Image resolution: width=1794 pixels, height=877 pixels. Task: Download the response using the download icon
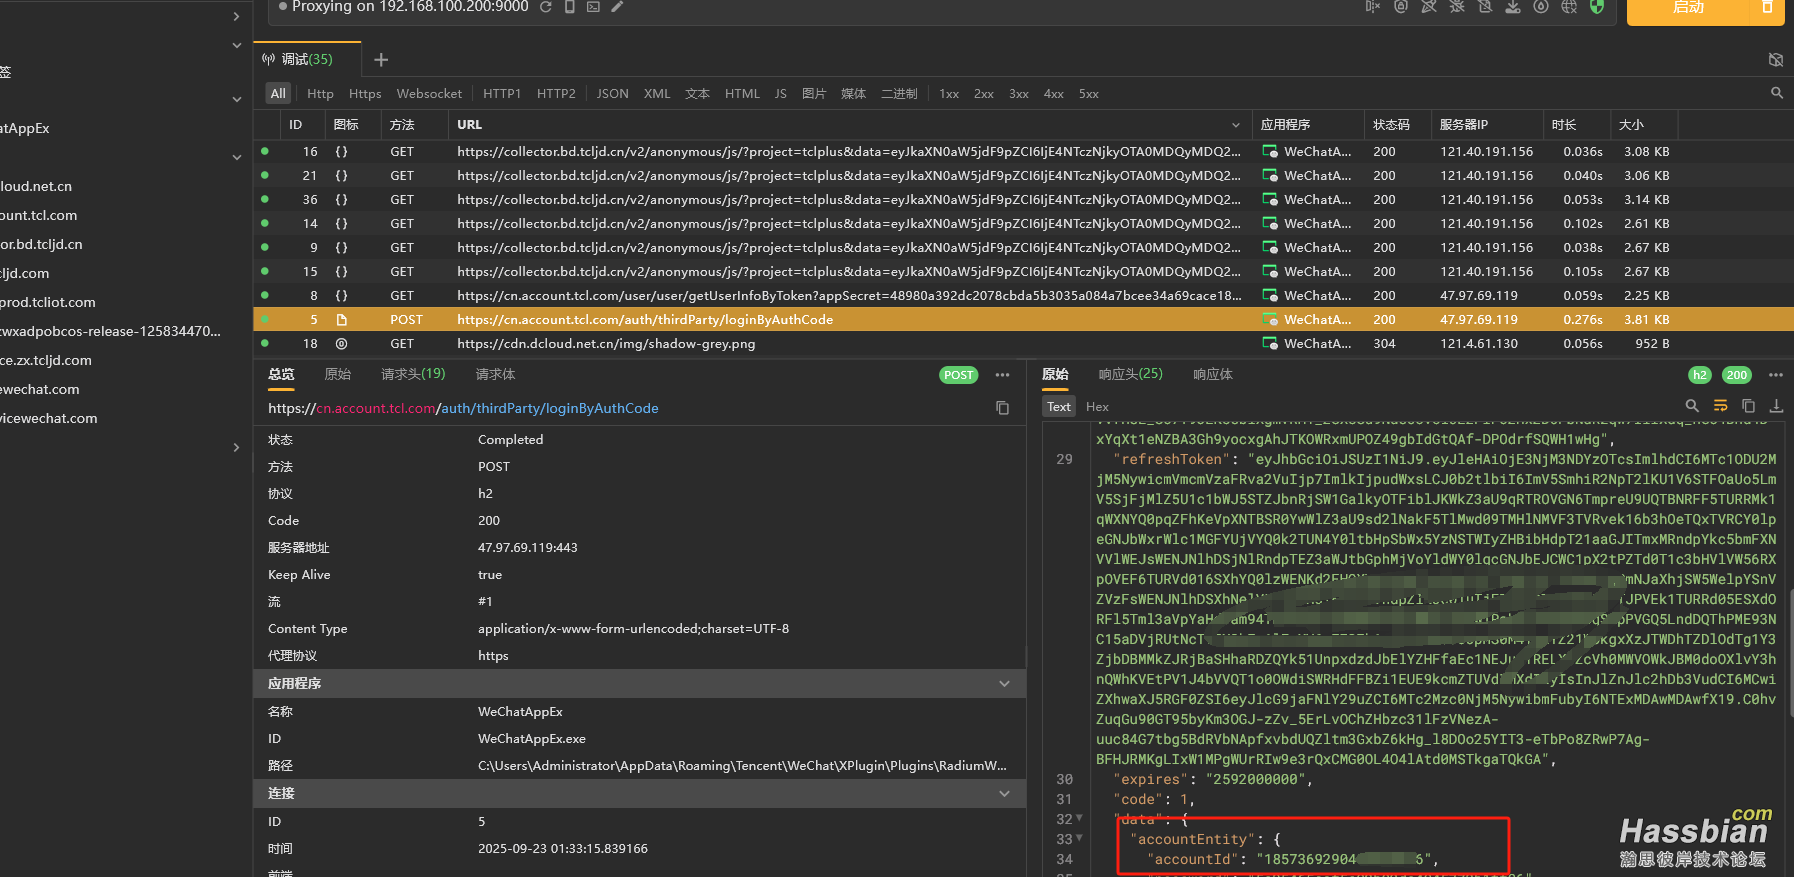[1776, 406]
